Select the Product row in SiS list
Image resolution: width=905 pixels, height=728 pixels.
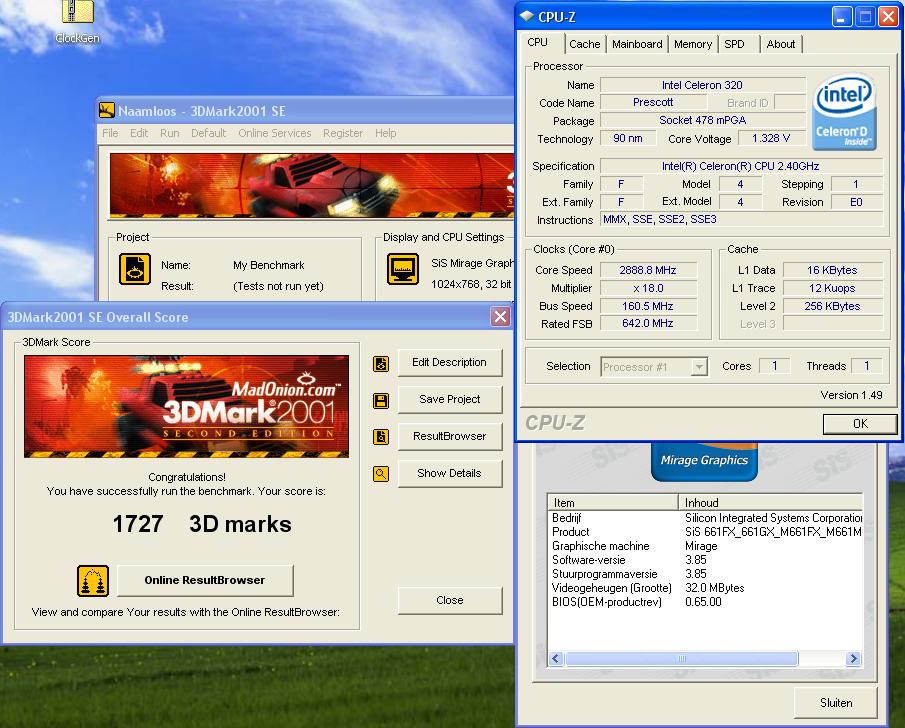tap(705, 532)
